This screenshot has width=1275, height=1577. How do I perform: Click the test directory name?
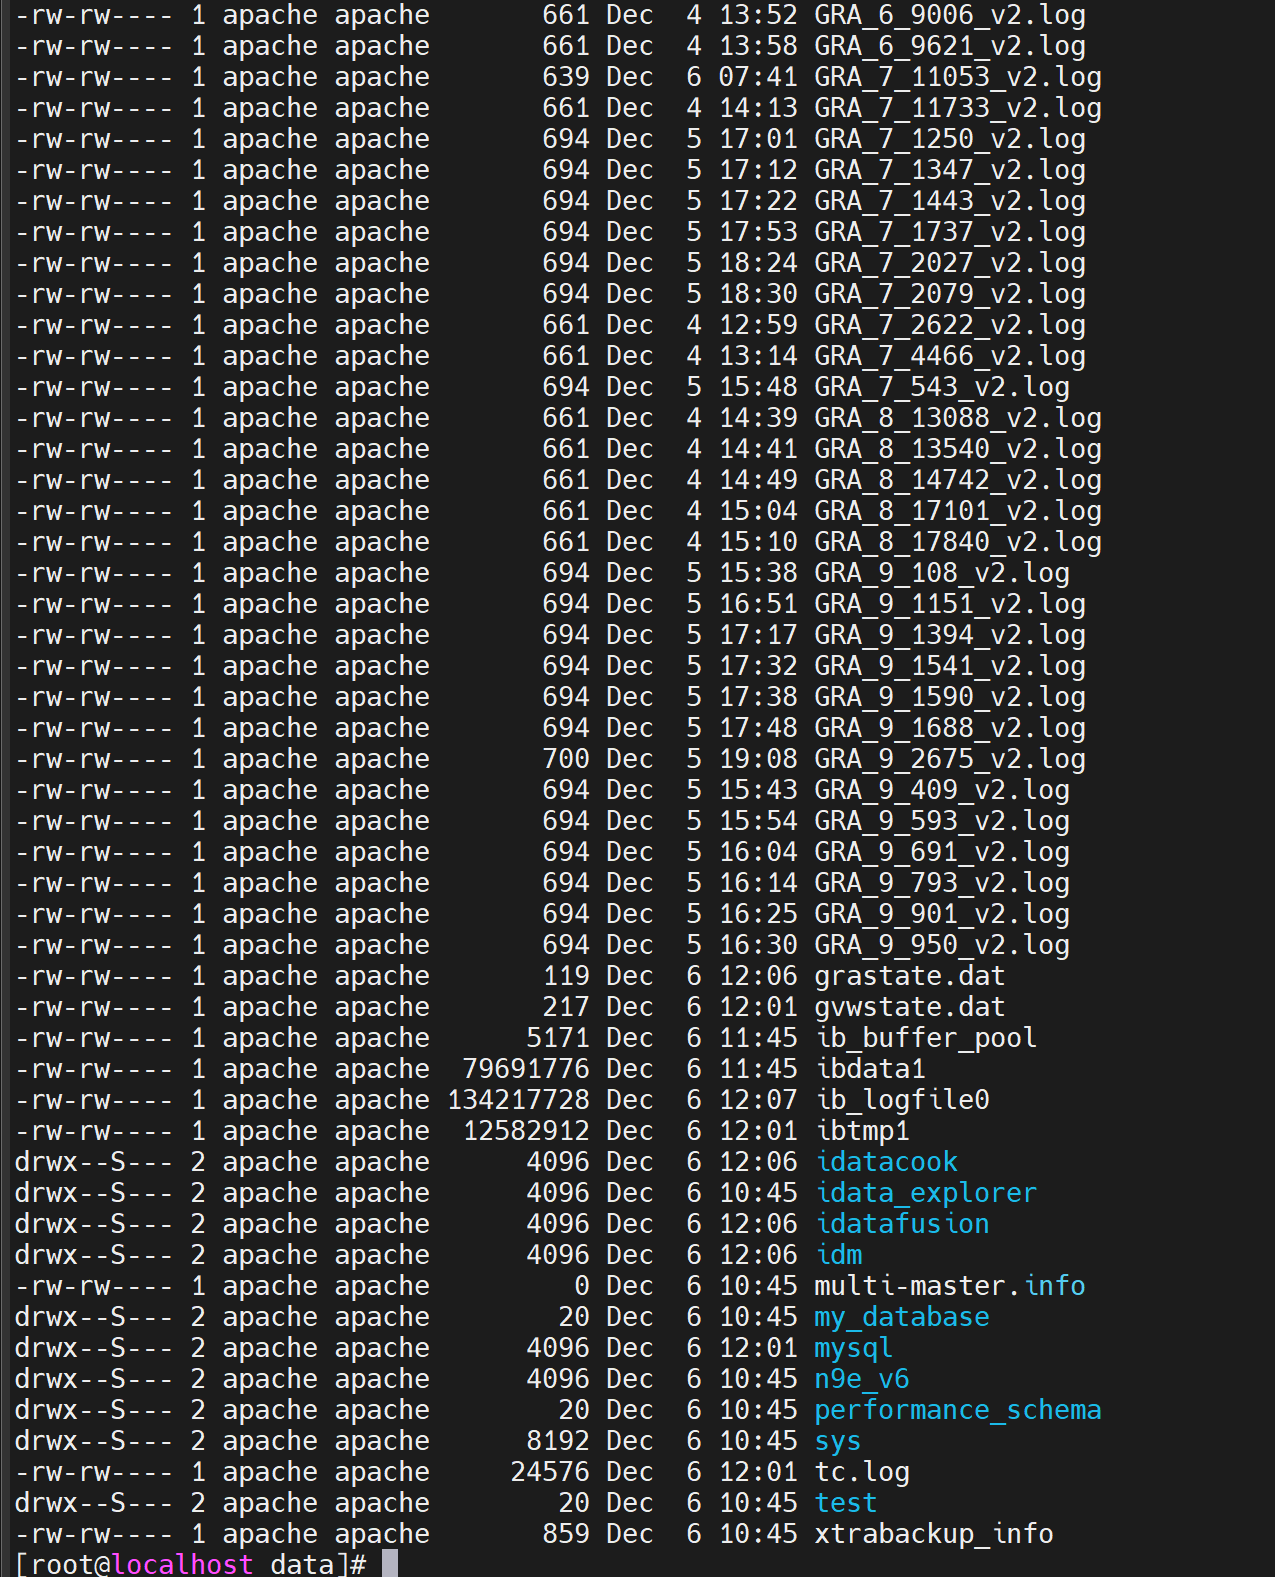click(845, 1503)
